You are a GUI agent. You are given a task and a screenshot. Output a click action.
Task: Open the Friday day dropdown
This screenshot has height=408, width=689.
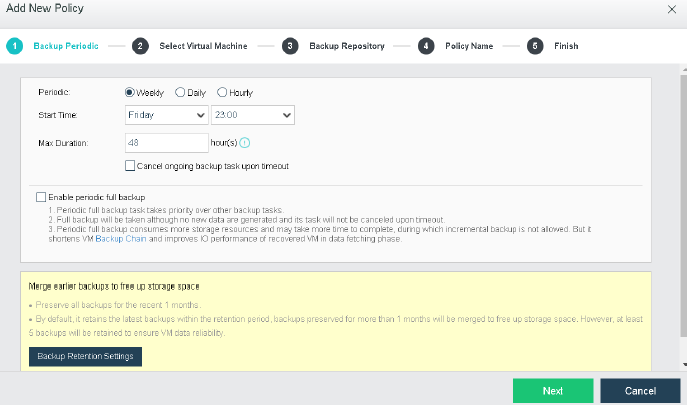[166, 116]
